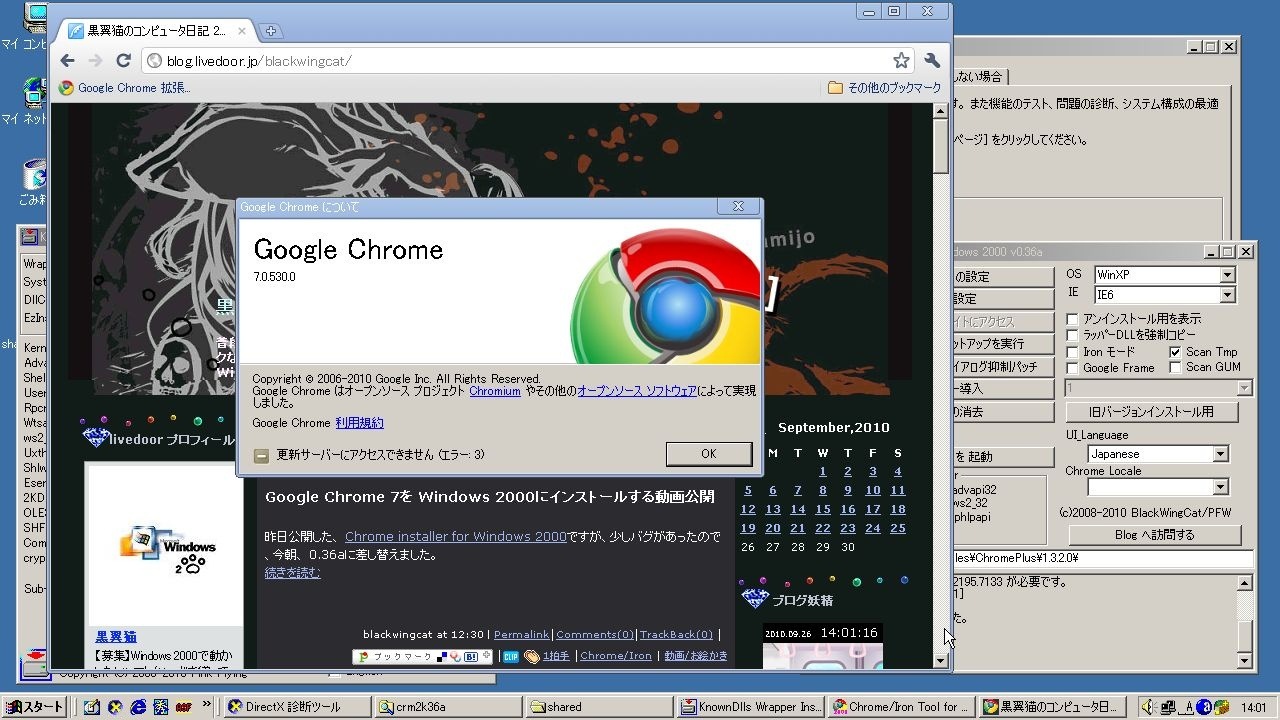Open the '利用規約' terms link
This screenshot has height=720, width=1280.
360,423
